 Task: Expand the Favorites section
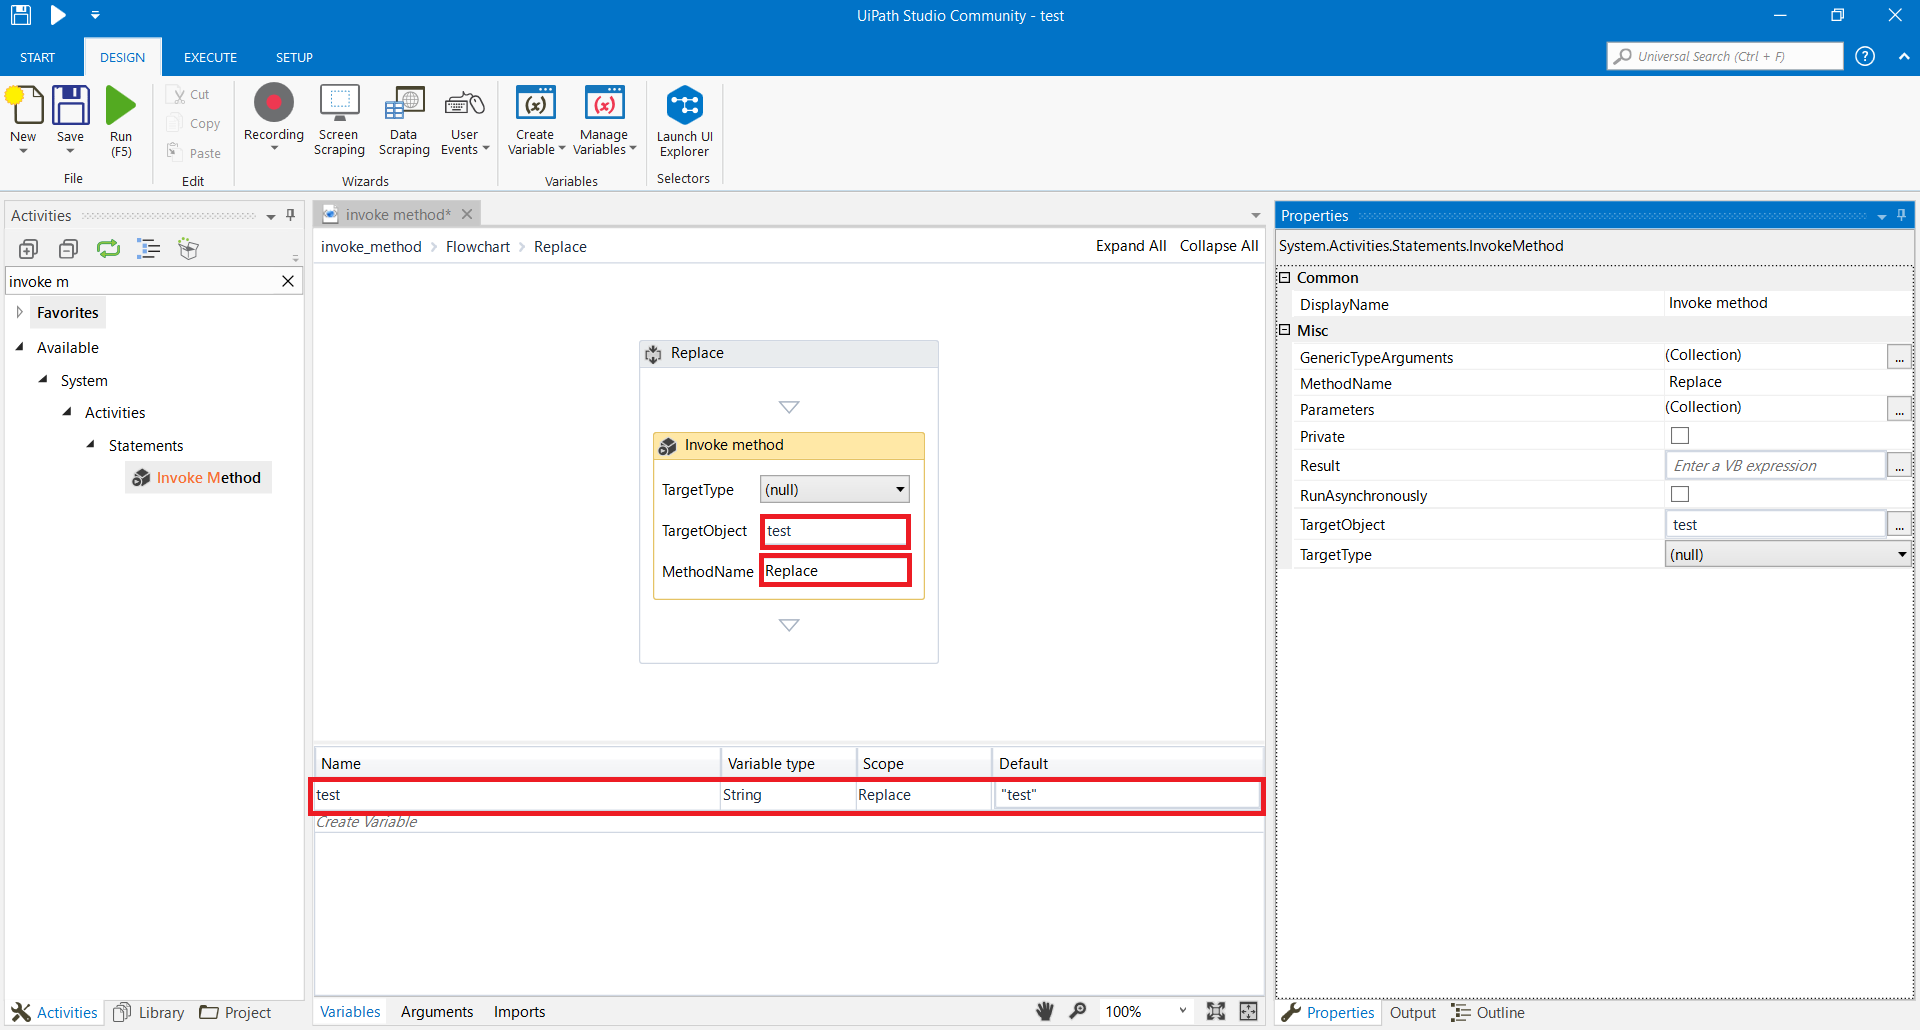coord(19,311)
